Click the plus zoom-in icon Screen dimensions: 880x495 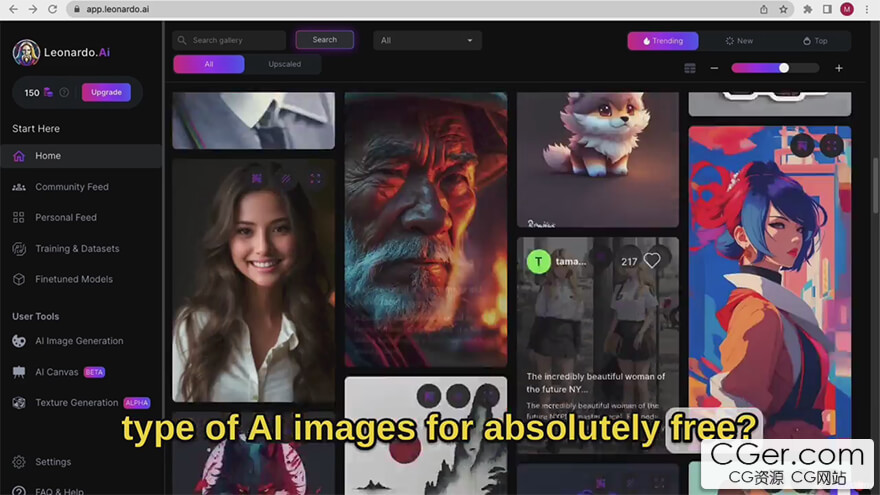pyautogui.click(x=838, y=68)
